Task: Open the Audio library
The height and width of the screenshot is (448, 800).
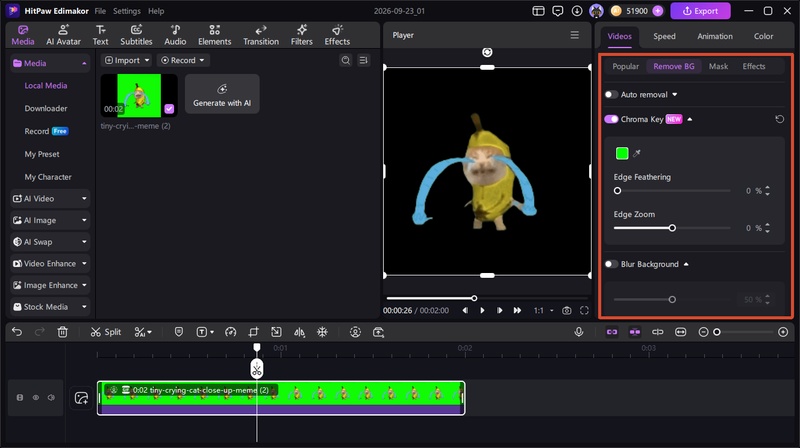Action: (x=175, y=35)
